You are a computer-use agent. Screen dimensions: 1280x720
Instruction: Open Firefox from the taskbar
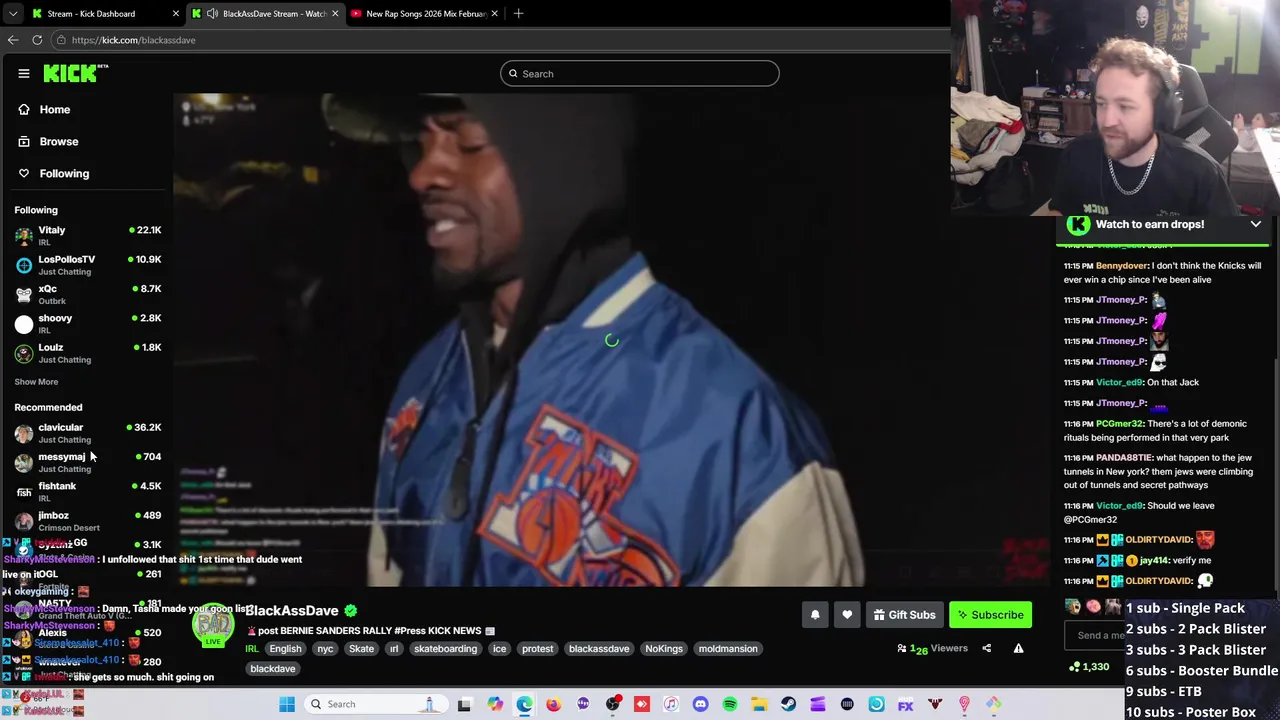pos(553,704)
